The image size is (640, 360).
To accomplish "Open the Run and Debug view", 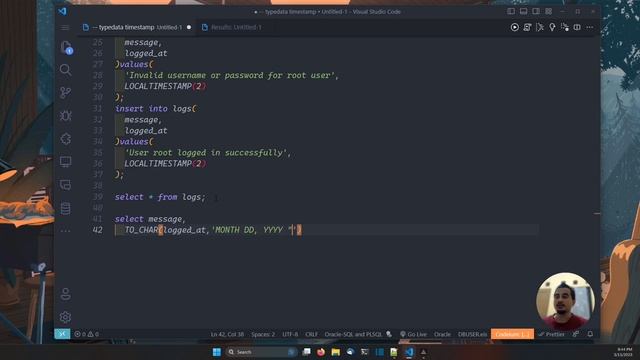I will tap(65, 116).
